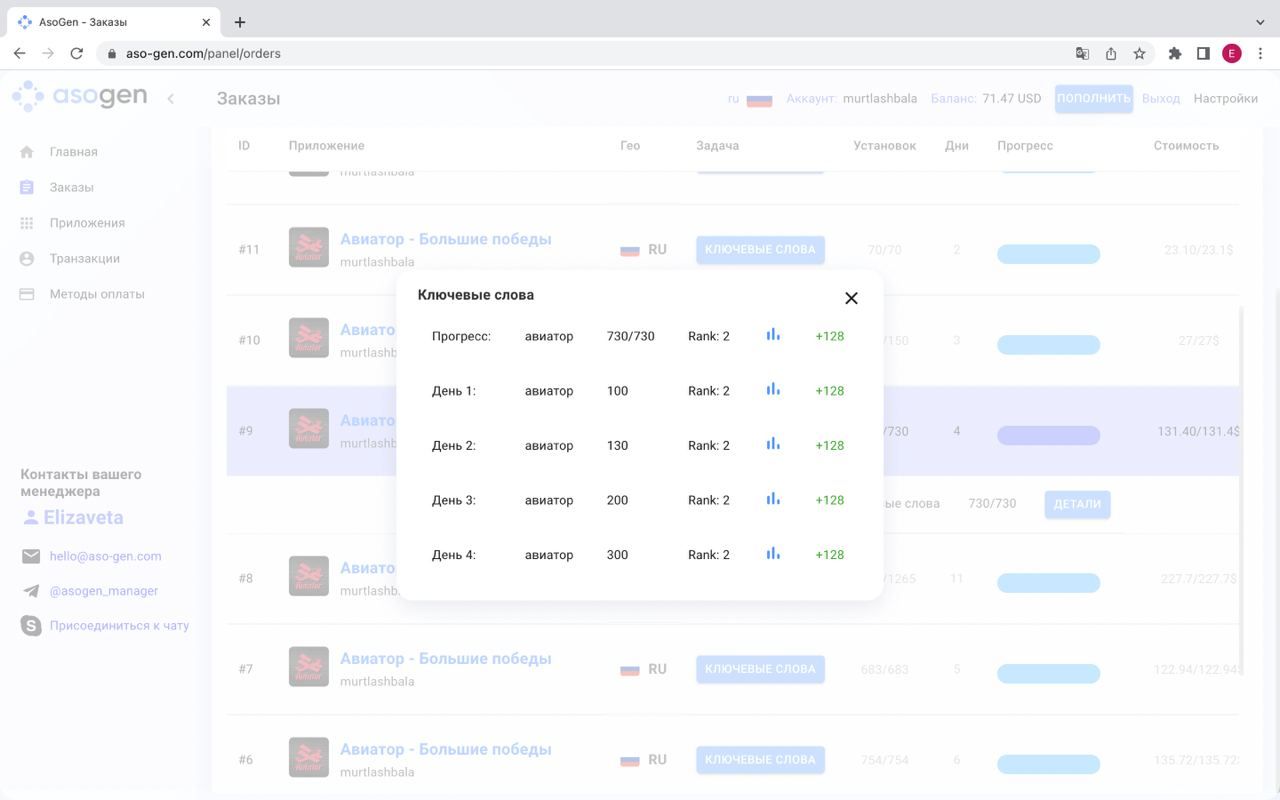Open Методы оплаты in the sidebar
The width and height of the screenshot is (1280, 800).
97,294
